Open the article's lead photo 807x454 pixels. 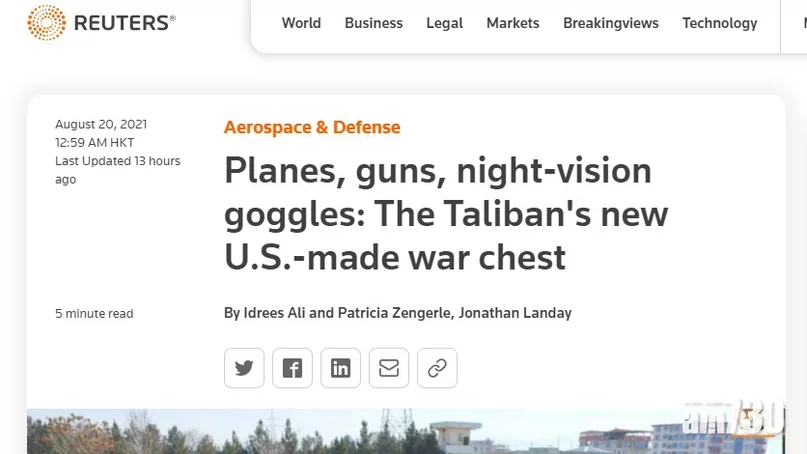pos(406,431)
